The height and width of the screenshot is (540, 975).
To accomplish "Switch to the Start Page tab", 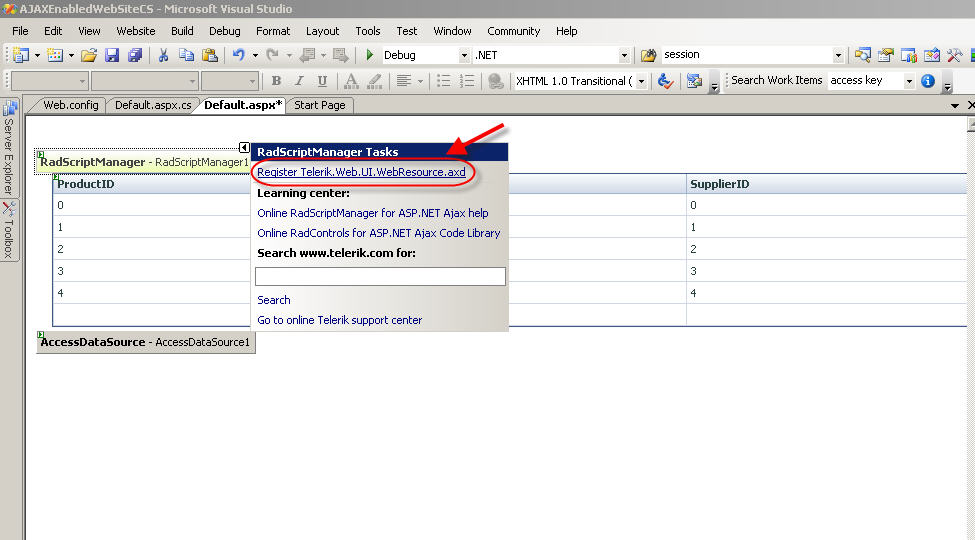I will tap(320, 105).
